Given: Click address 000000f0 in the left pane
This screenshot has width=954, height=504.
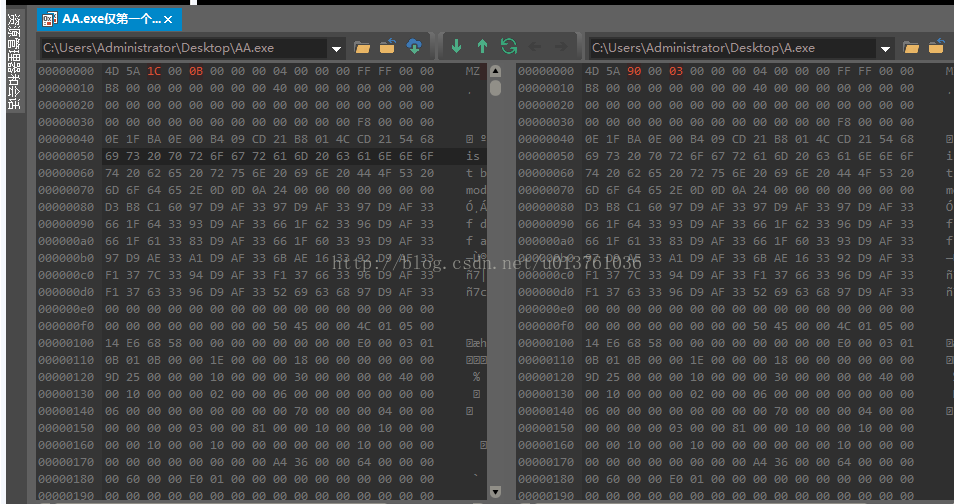Looking at the screenshot, I should pos(66,326).
